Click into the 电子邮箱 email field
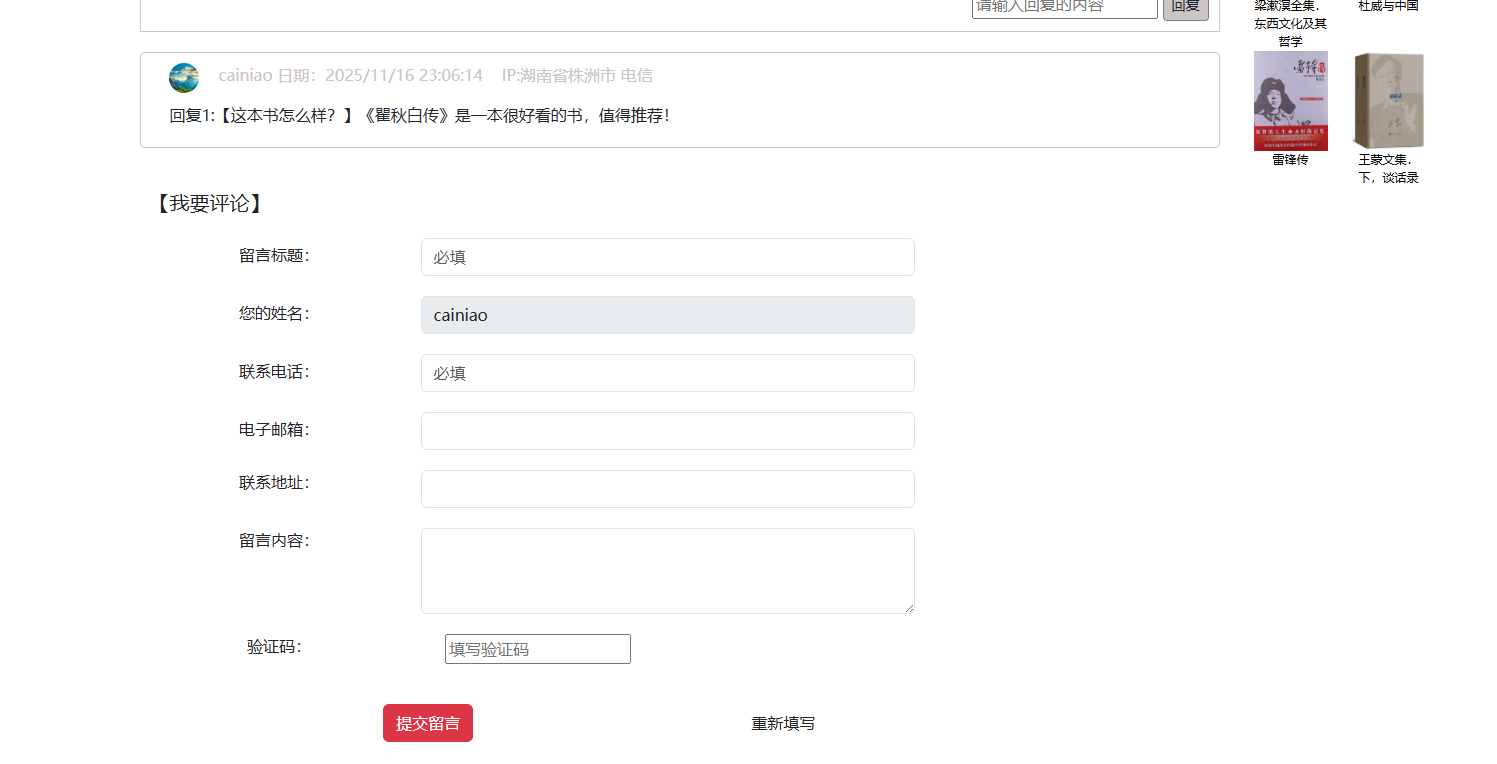This screenshot has height=764, width=1497. [x=667, y=431]
